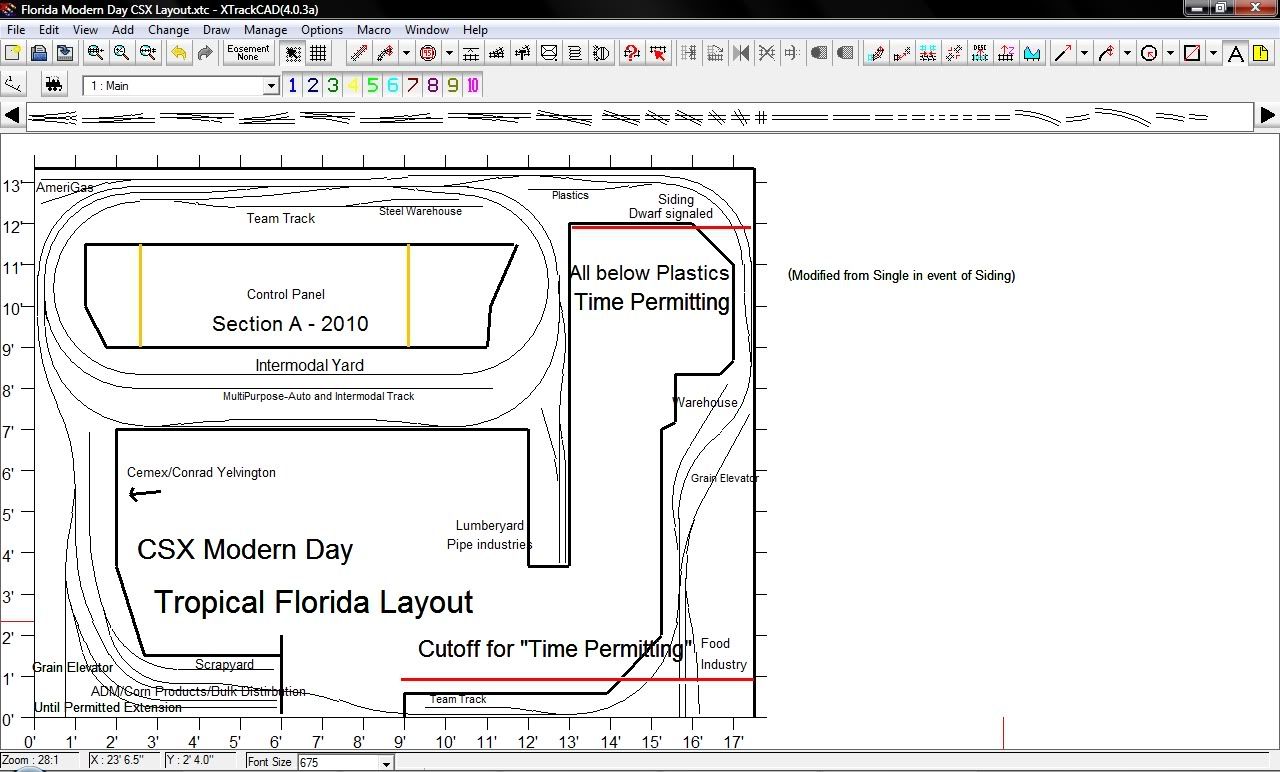1280x772 pixels.
Task: Open the Font Size dropdown
Action: click(386, 763)
